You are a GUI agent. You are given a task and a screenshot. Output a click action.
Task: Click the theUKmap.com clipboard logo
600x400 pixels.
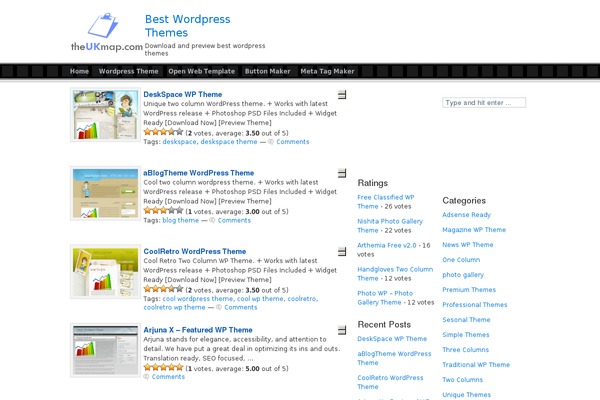pos(106,32)
